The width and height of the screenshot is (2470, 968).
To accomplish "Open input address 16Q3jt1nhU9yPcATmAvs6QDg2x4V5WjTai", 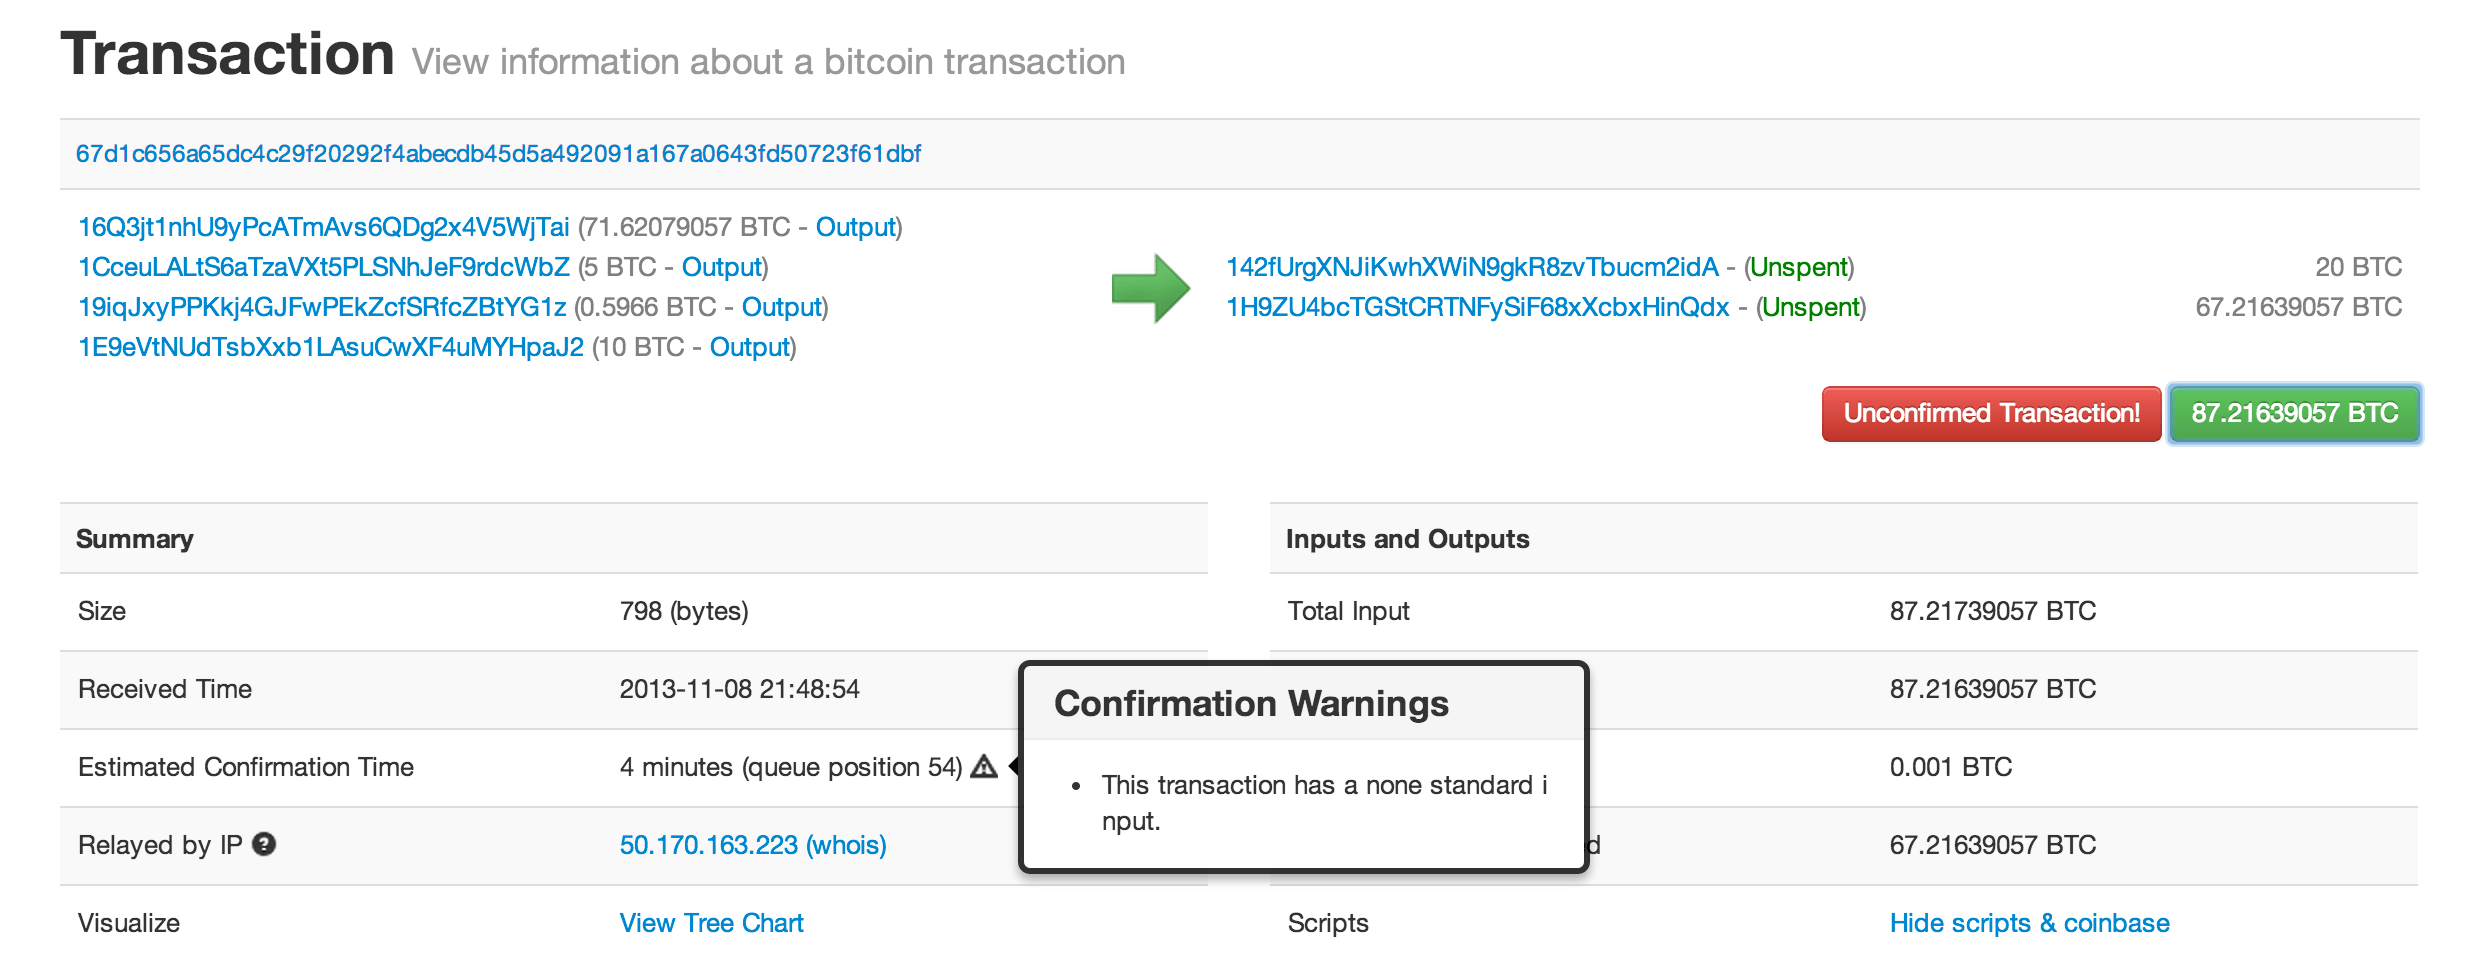I will 323,228.
